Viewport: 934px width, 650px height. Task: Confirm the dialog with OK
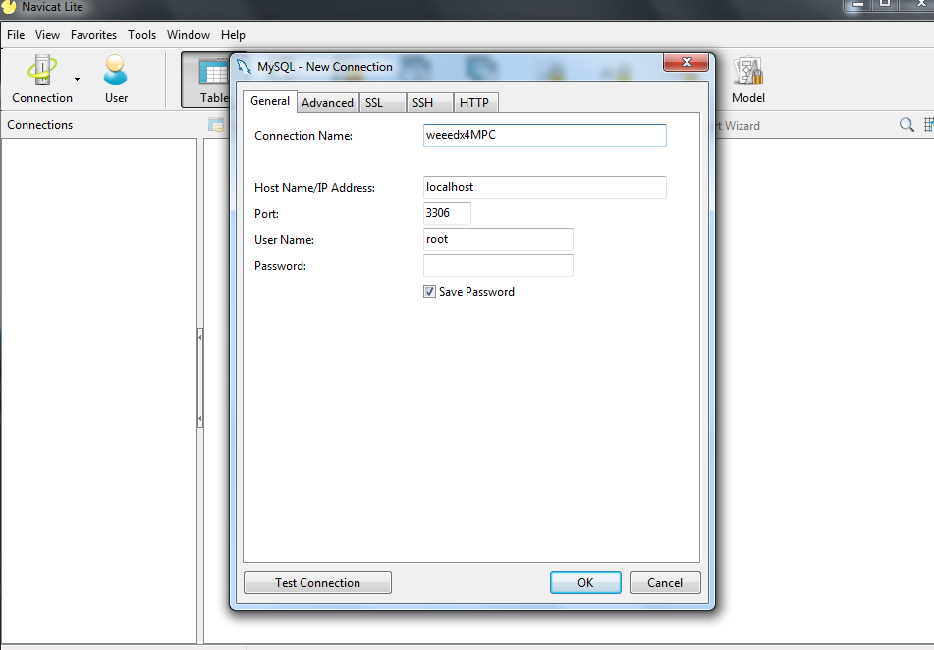click(586, 583)
